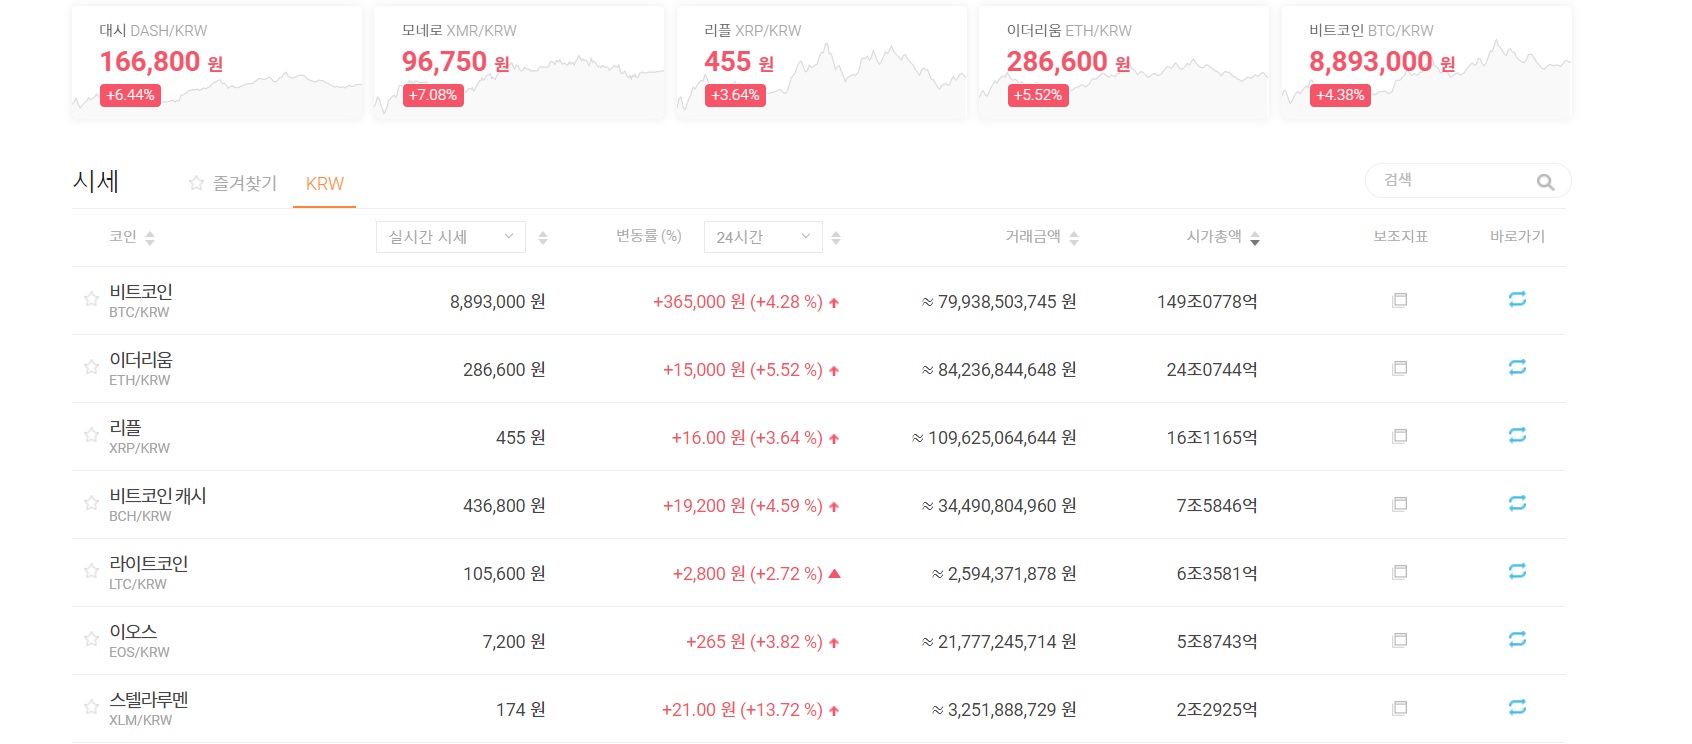
Task: Click the search magnifier icon
Action: tap(1545, 182)
